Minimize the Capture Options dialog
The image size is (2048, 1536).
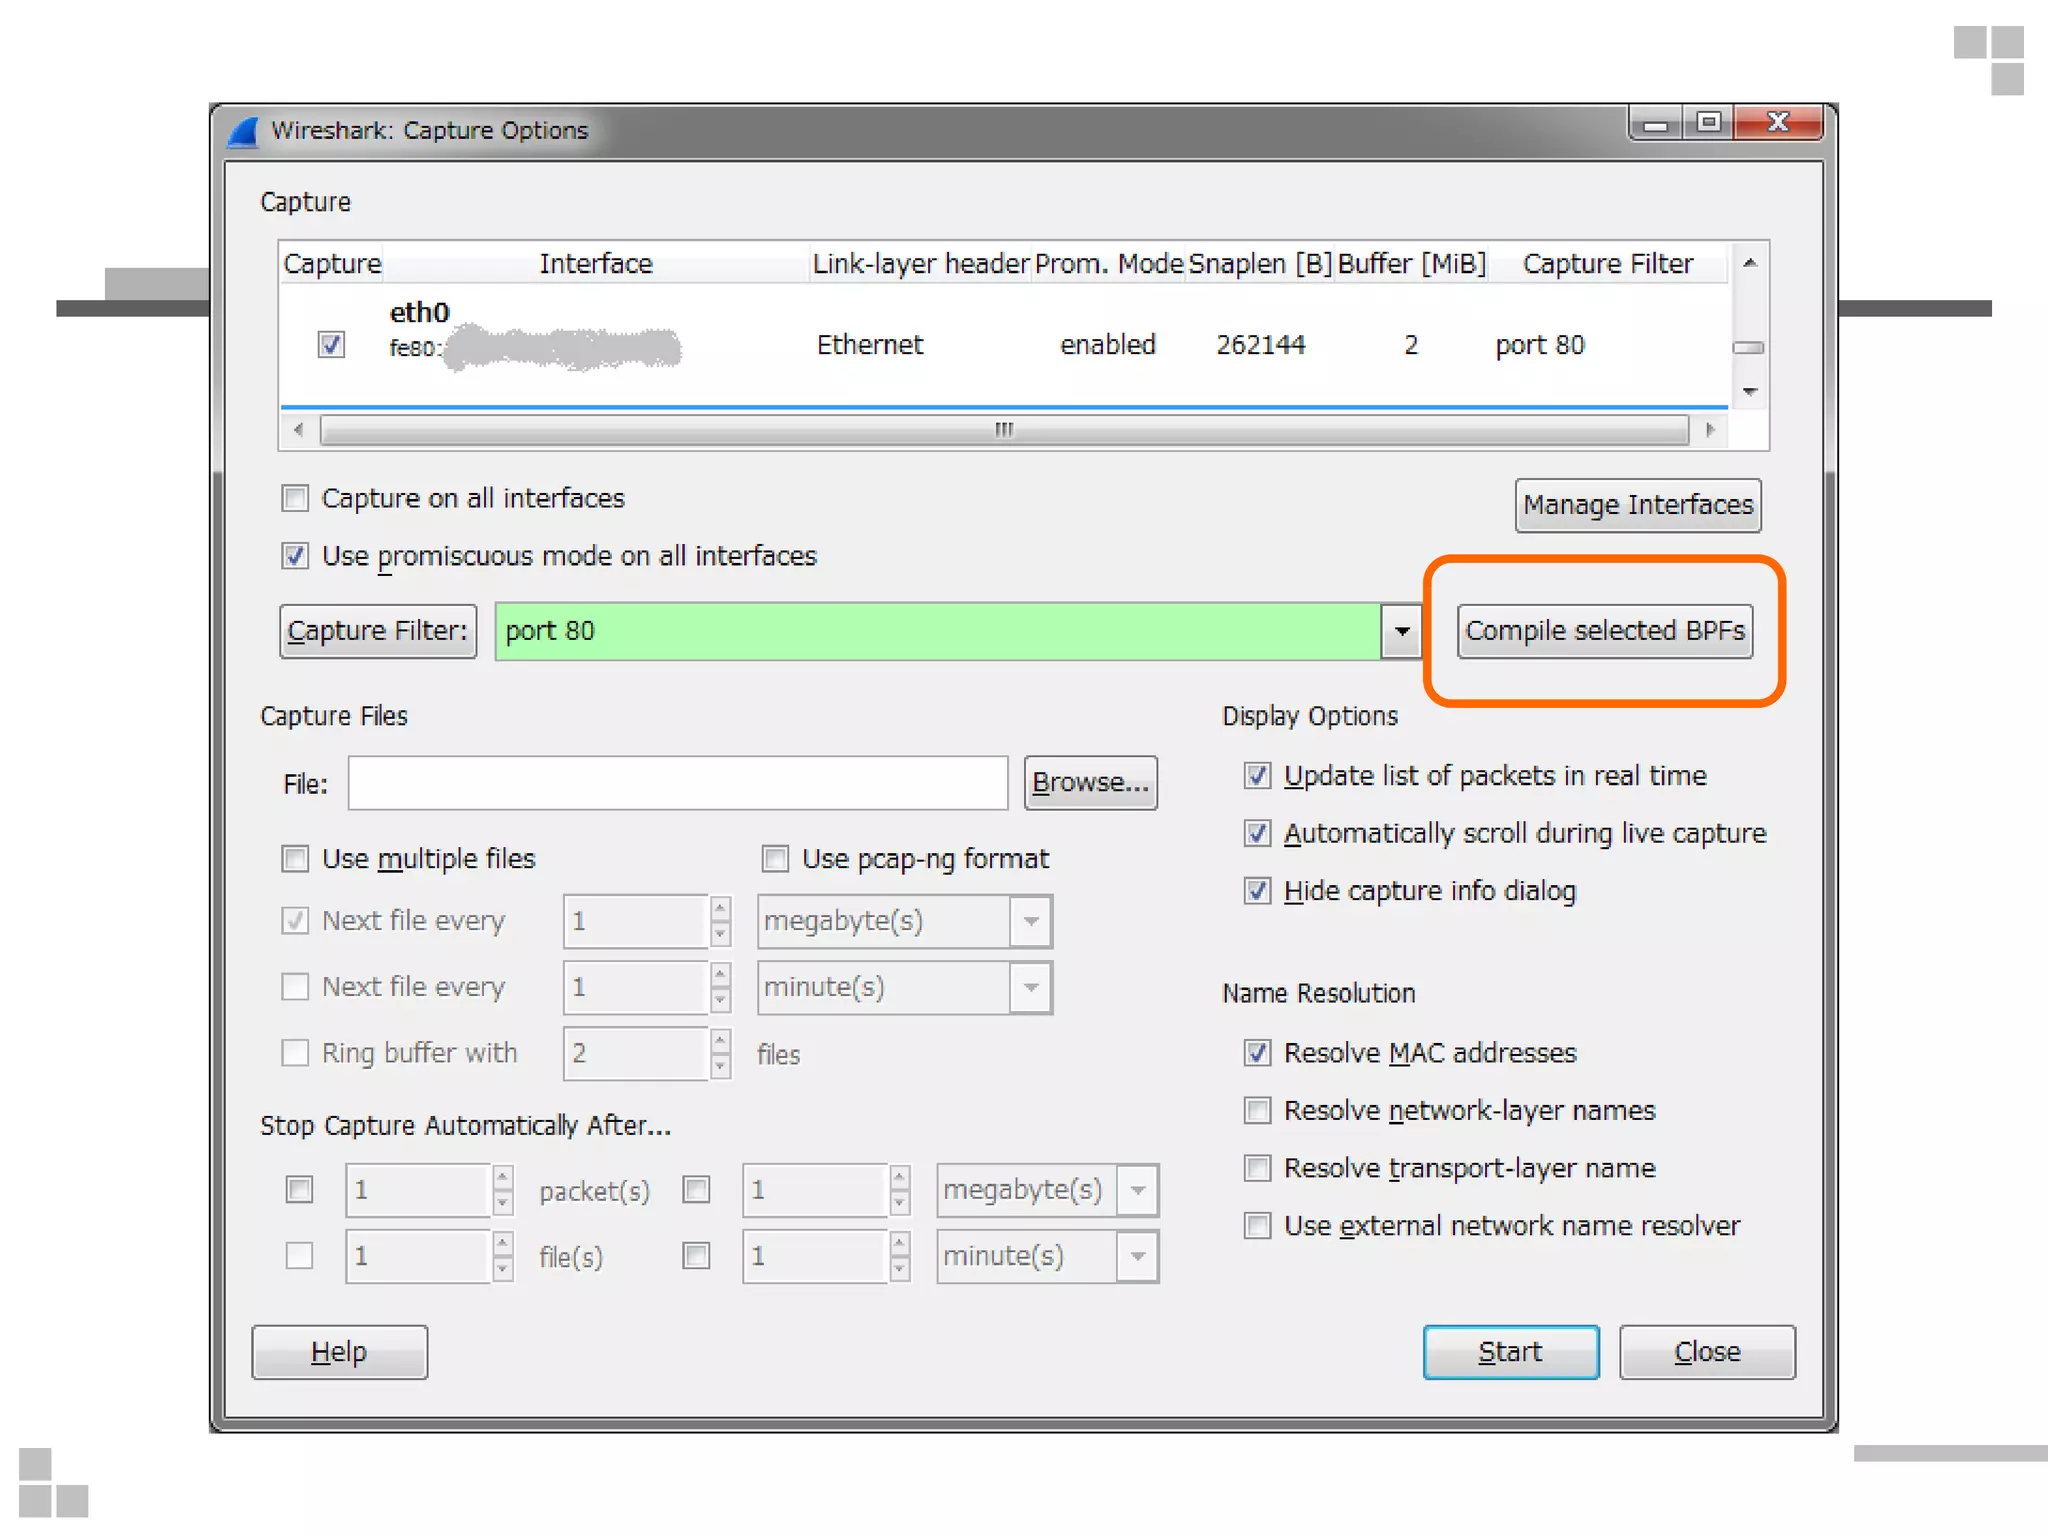click(x=1656, y=124)
